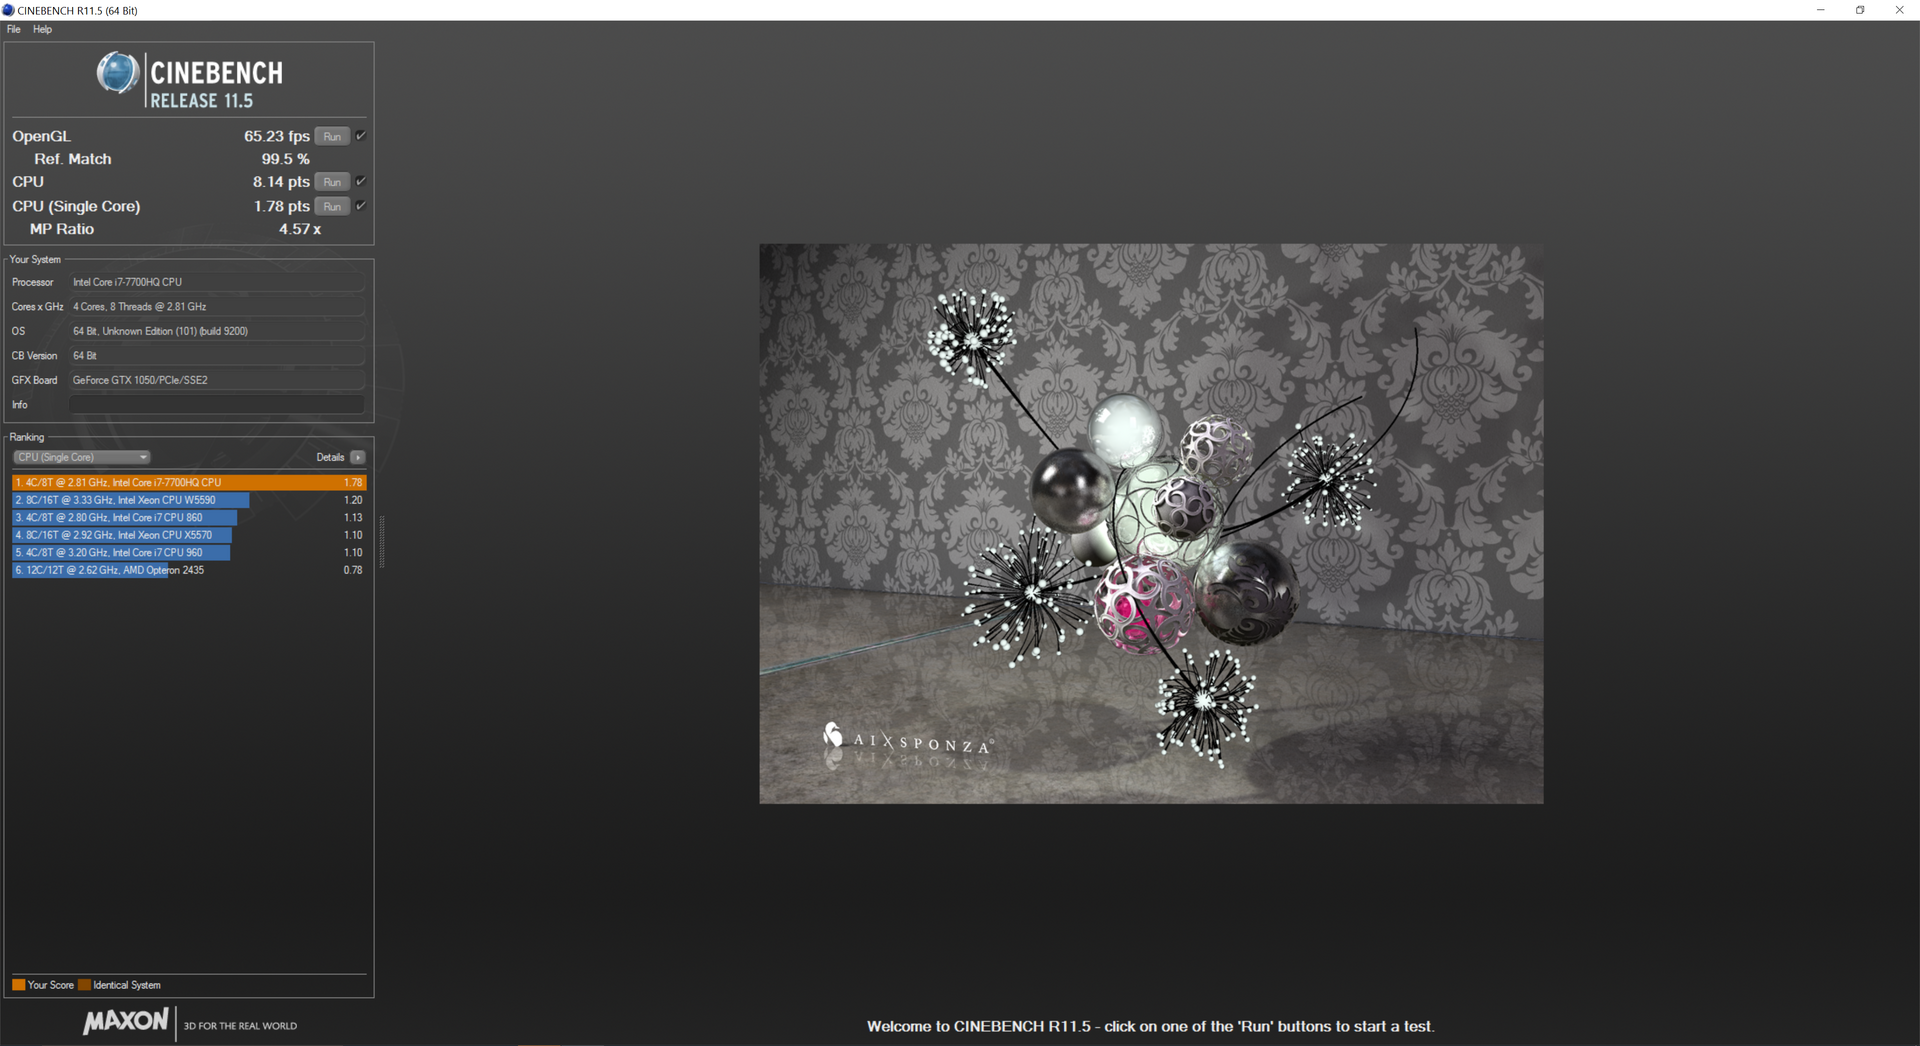Toggle the CPU test checkbox
Image resolution: width=1920 pixels, height=1046 pixels.
pyautogui.click(x=361, y=181)
